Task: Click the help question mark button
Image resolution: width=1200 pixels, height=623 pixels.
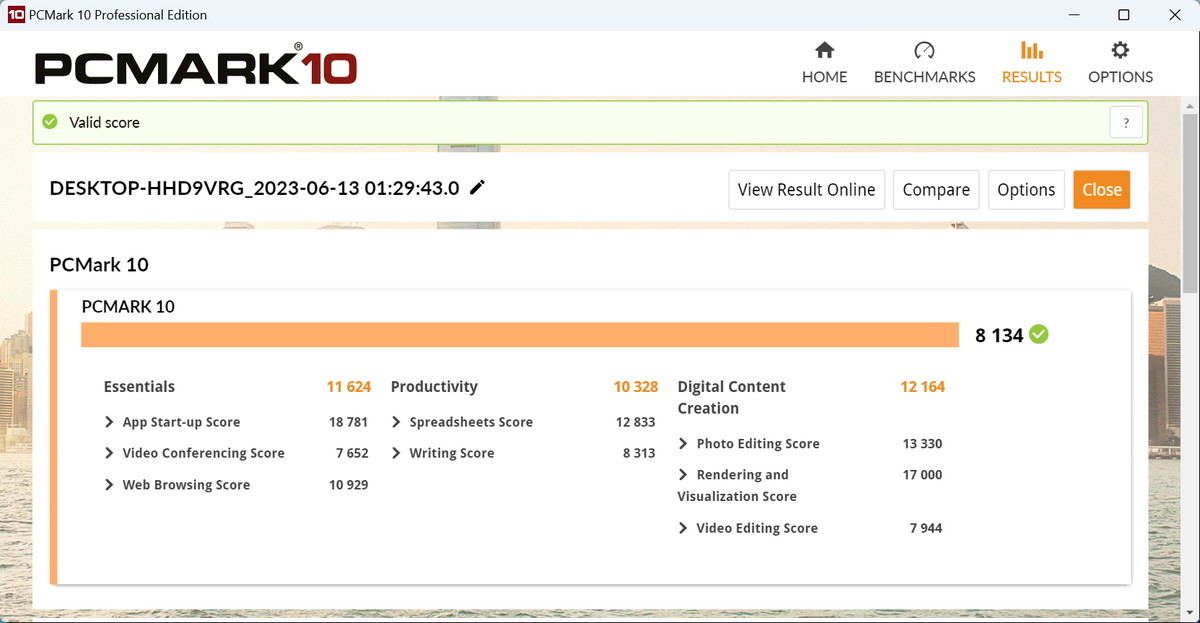Action: point(1126,123)
